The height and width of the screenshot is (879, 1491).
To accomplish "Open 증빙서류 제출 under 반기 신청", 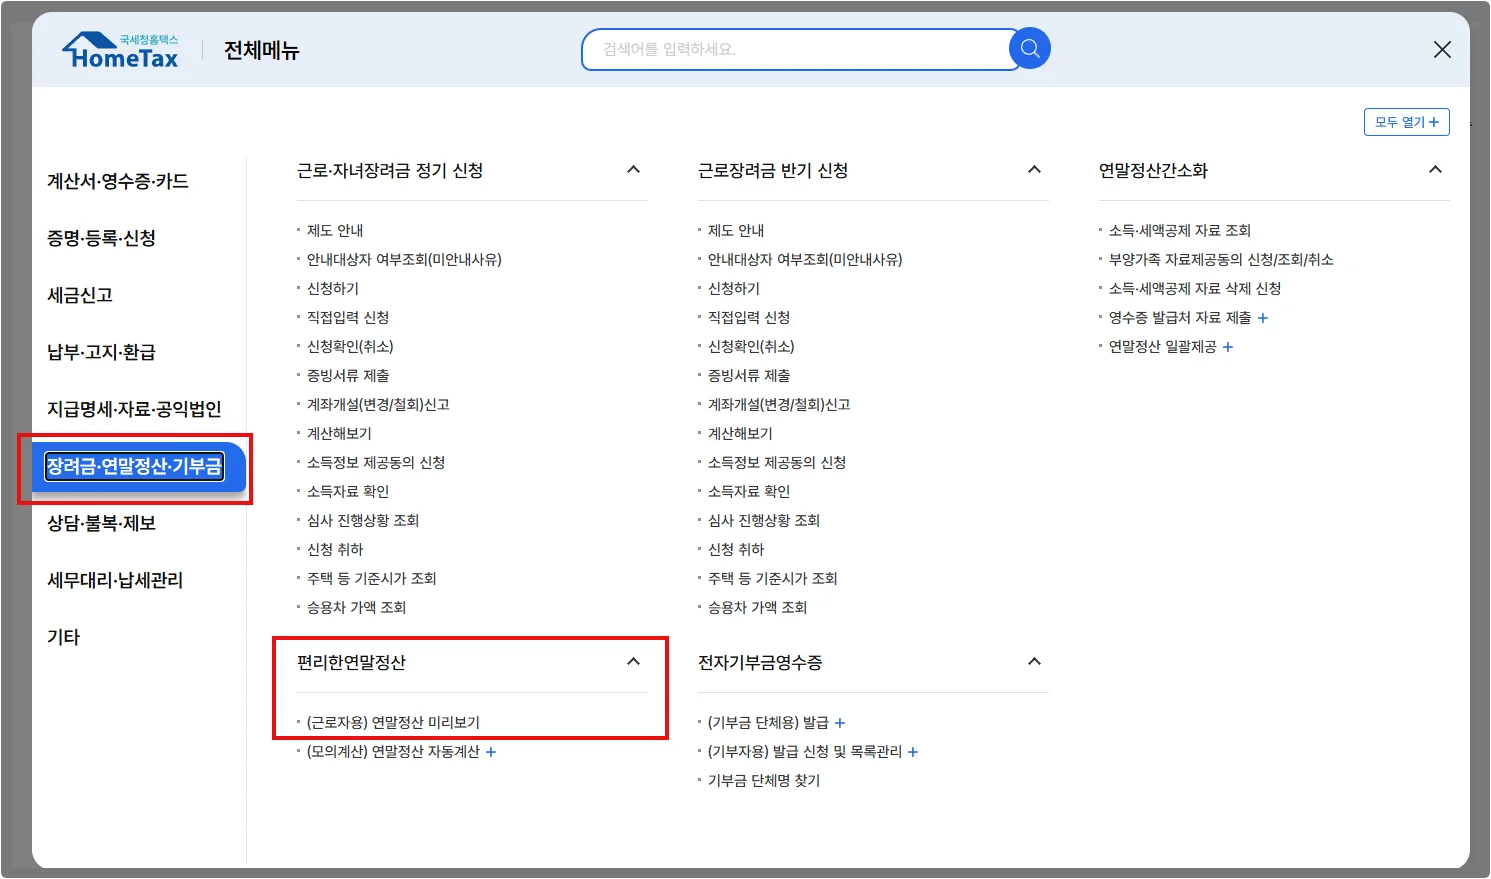I will coord(749,376).
